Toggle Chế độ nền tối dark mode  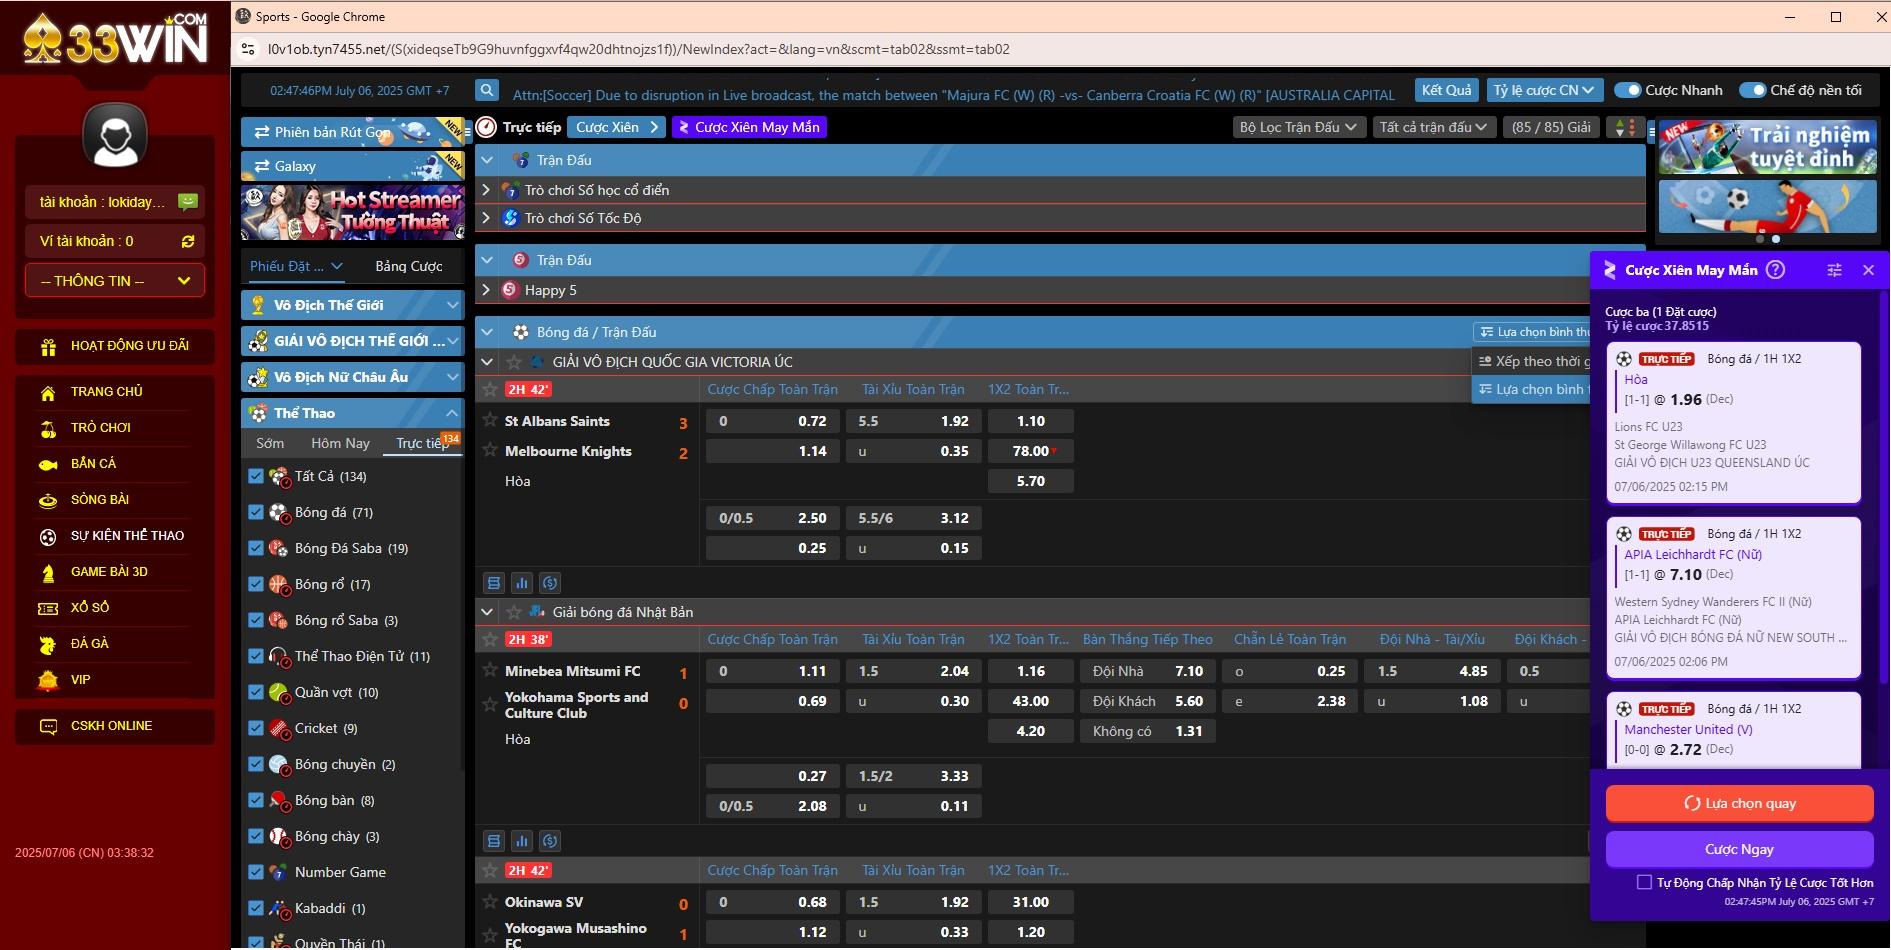click(1753, 90)
